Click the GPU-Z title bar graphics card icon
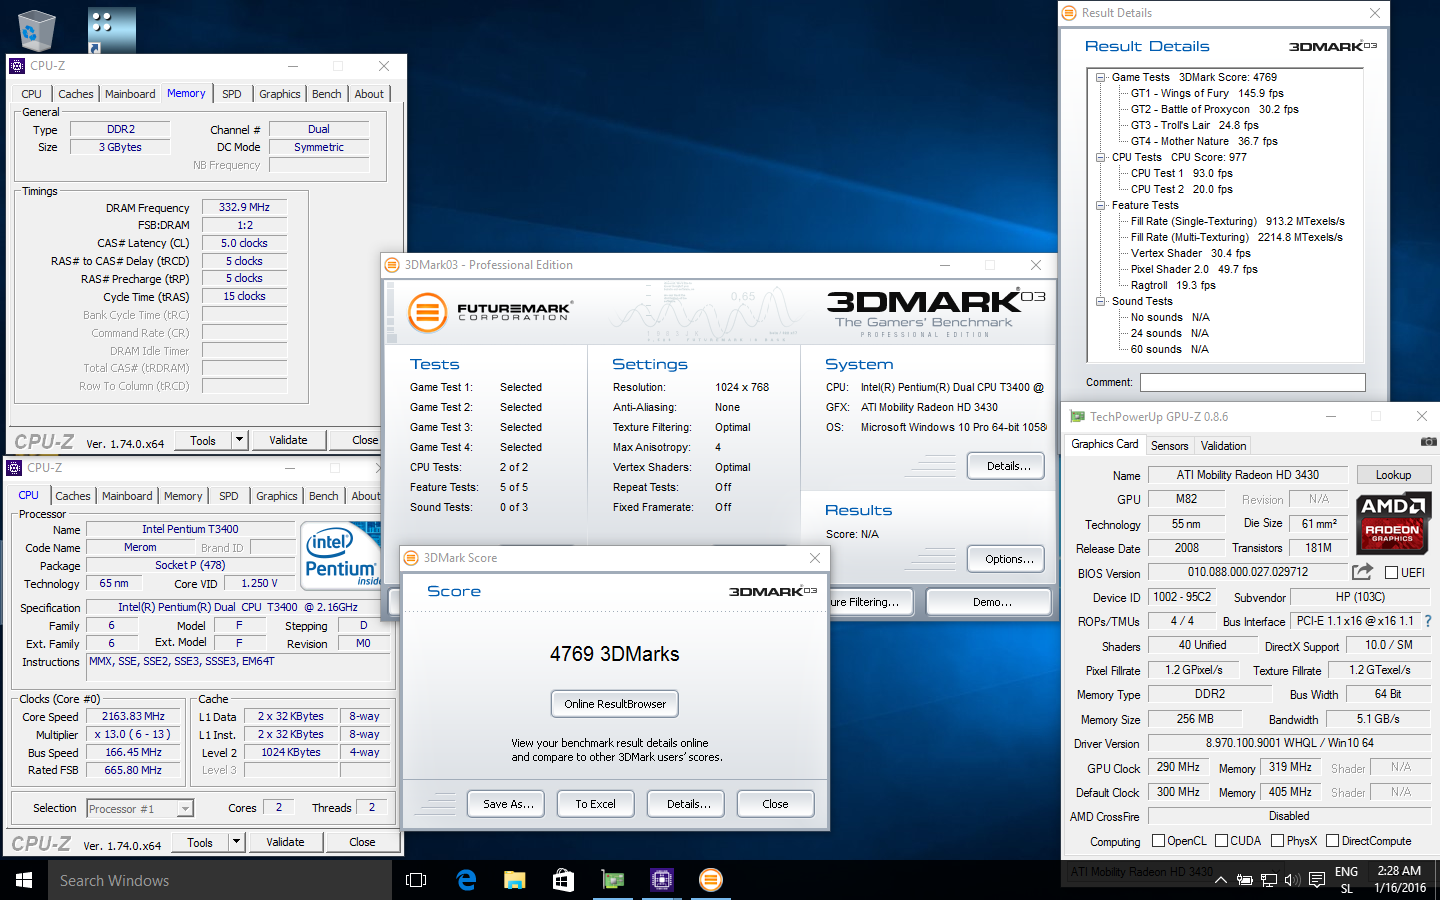1440x900 pixels. pyautogui.click(x=1077, y=417)
